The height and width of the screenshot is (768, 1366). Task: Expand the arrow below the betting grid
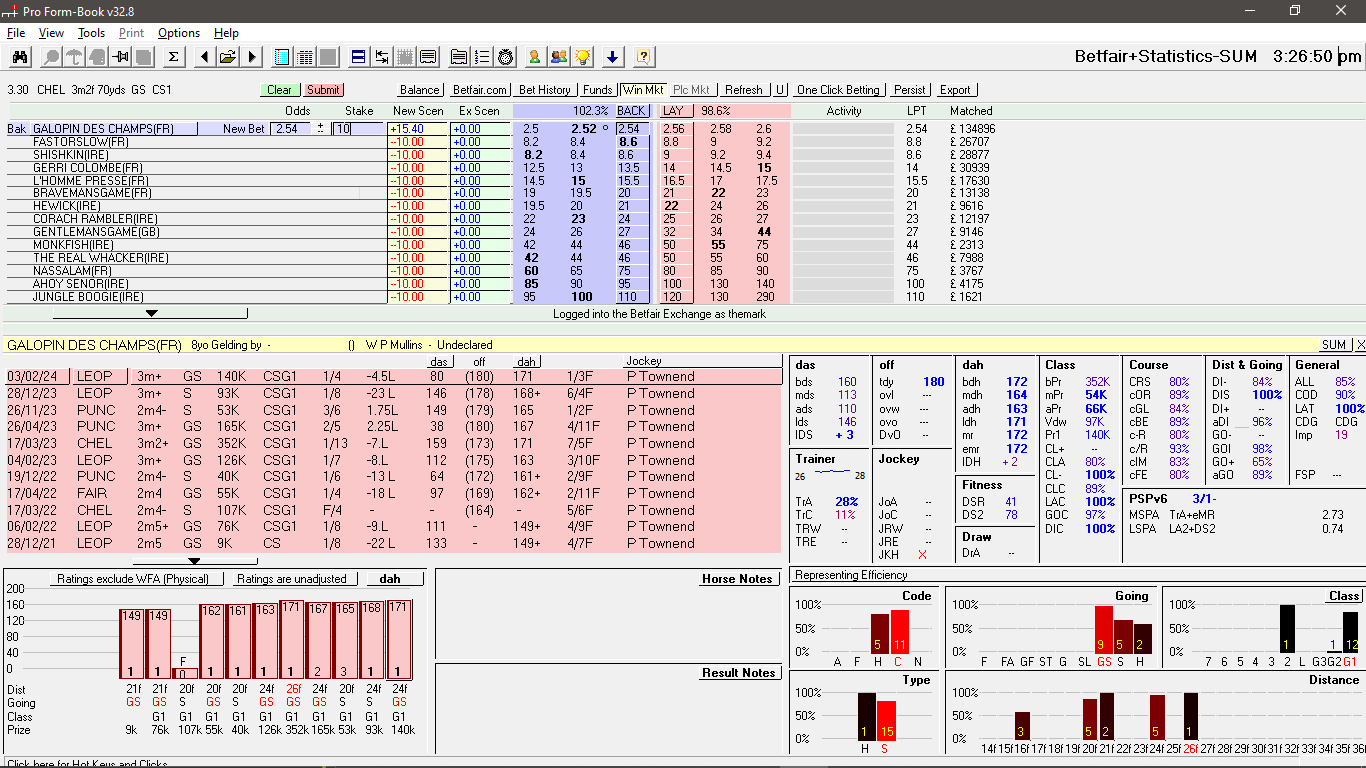(152, 312)
